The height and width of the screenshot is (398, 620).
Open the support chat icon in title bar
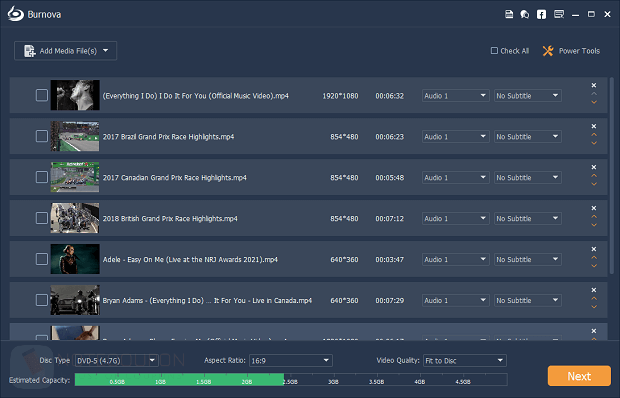click(x=525, y=15)
